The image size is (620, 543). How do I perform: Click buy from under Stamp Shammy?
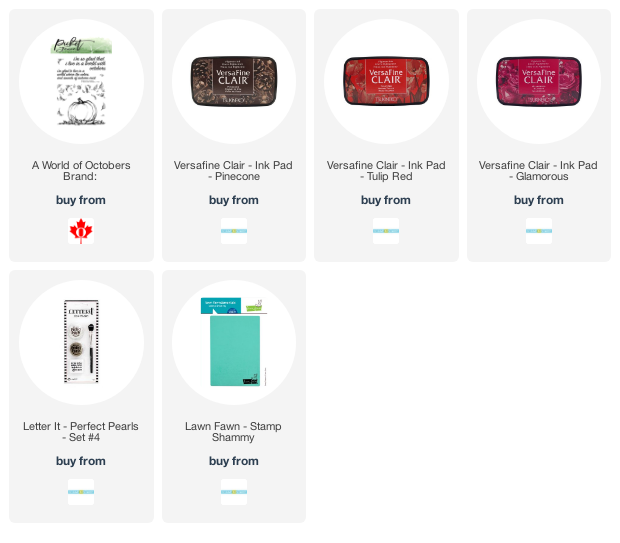(x=234, y=461)
